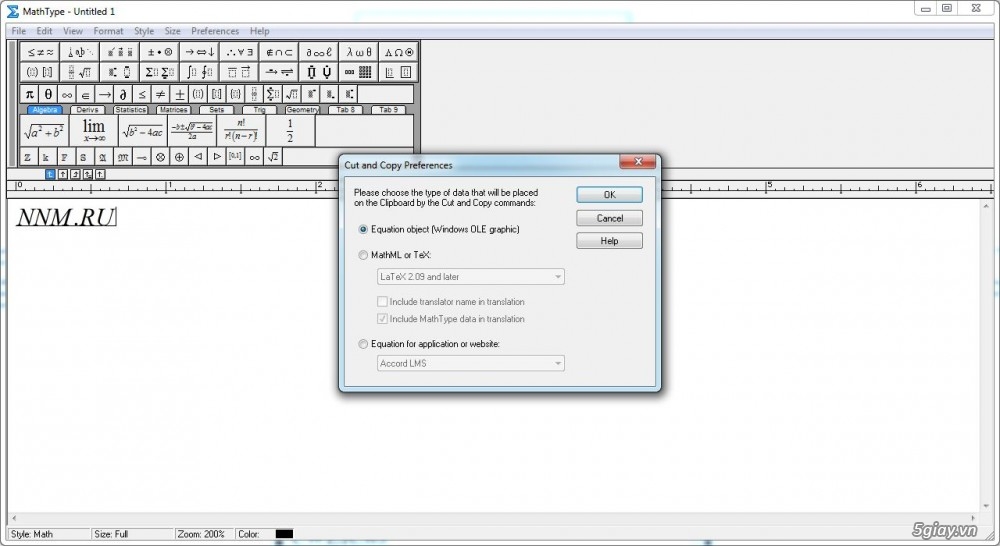Switch to the Trig tab
This screenshot has width=1000, height=546.
pos(260,110)
